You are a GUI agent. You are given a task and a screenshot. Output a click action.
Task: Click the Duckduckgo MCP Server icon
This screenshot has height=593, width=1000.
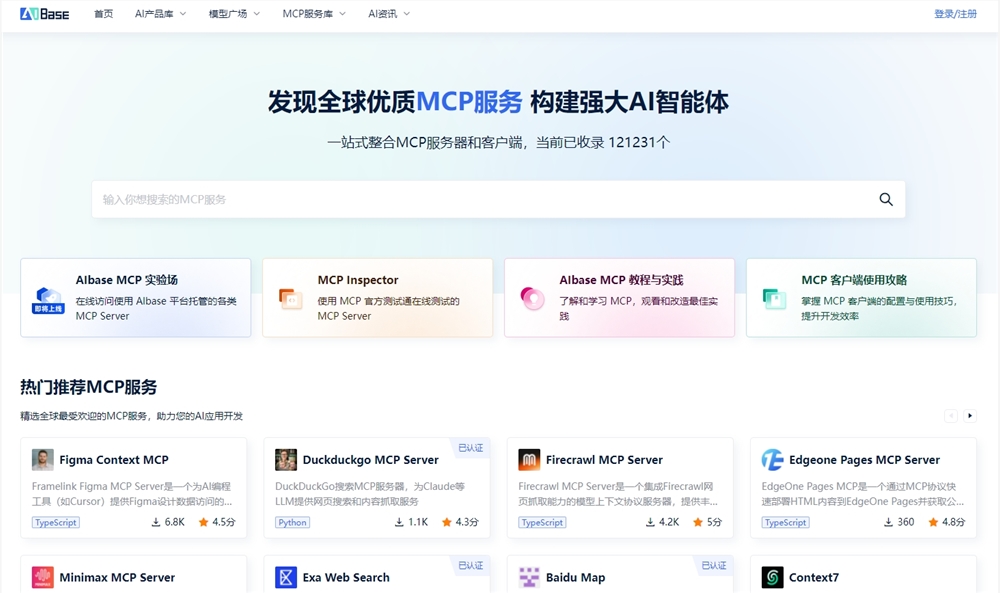coord(284,459)
